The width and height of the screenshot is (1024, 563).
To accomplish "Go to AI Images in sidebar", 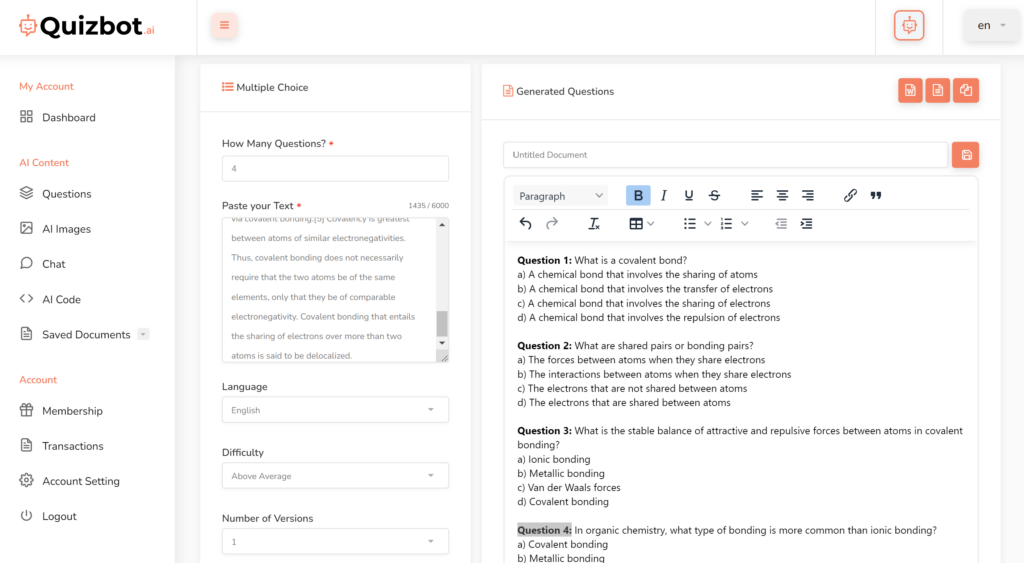I will (x=66, y=229).
